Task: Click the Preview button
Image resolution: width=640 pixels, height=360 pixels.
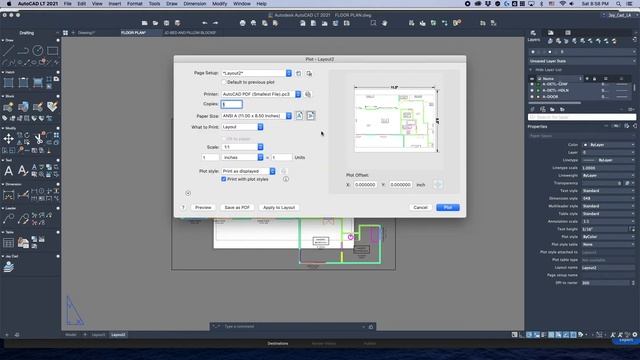Action: (x=203, y=207)
